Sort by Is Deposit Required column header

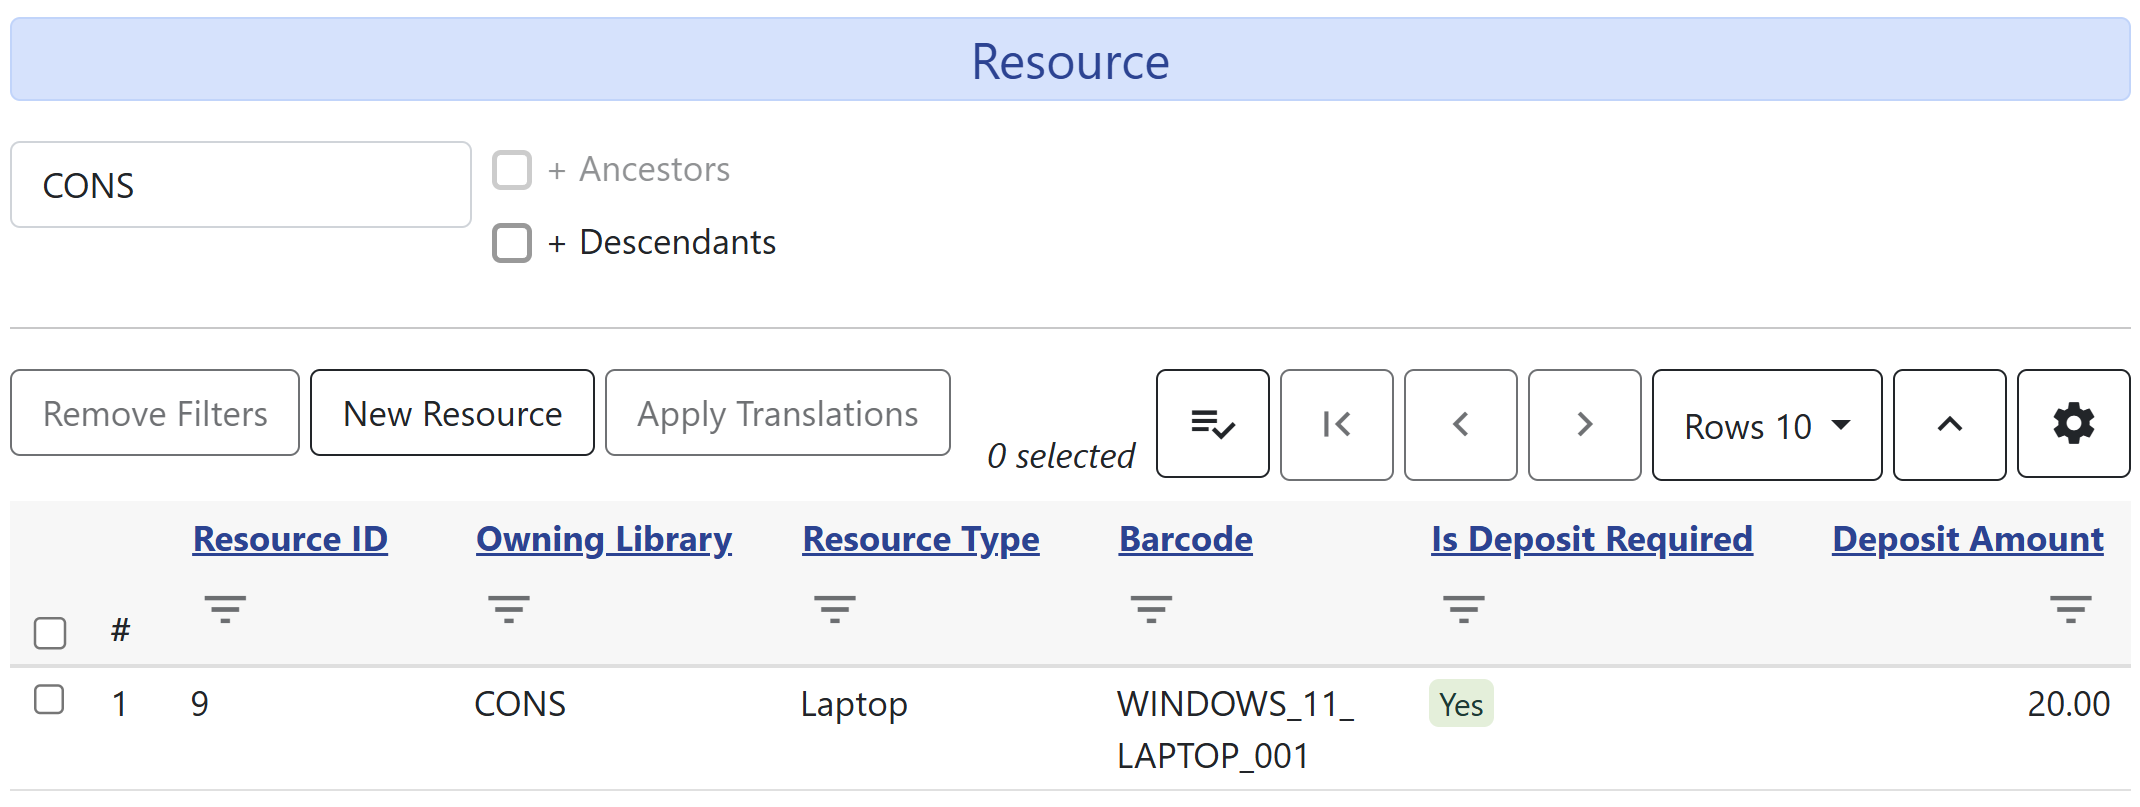[x=1592, y=539]
